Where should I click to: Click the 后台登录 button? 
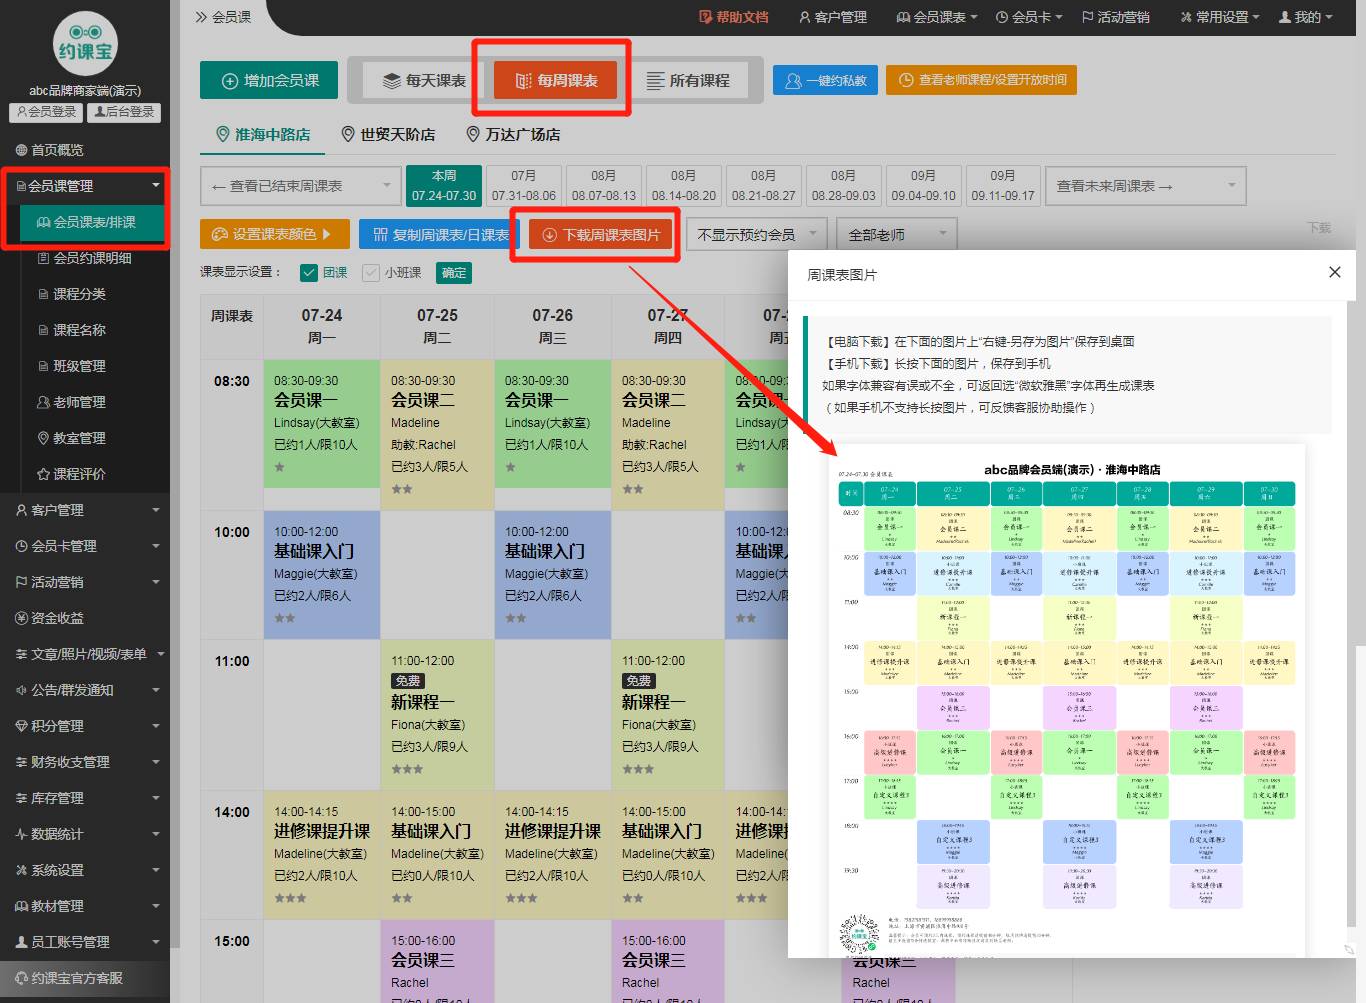pos(124,112)
